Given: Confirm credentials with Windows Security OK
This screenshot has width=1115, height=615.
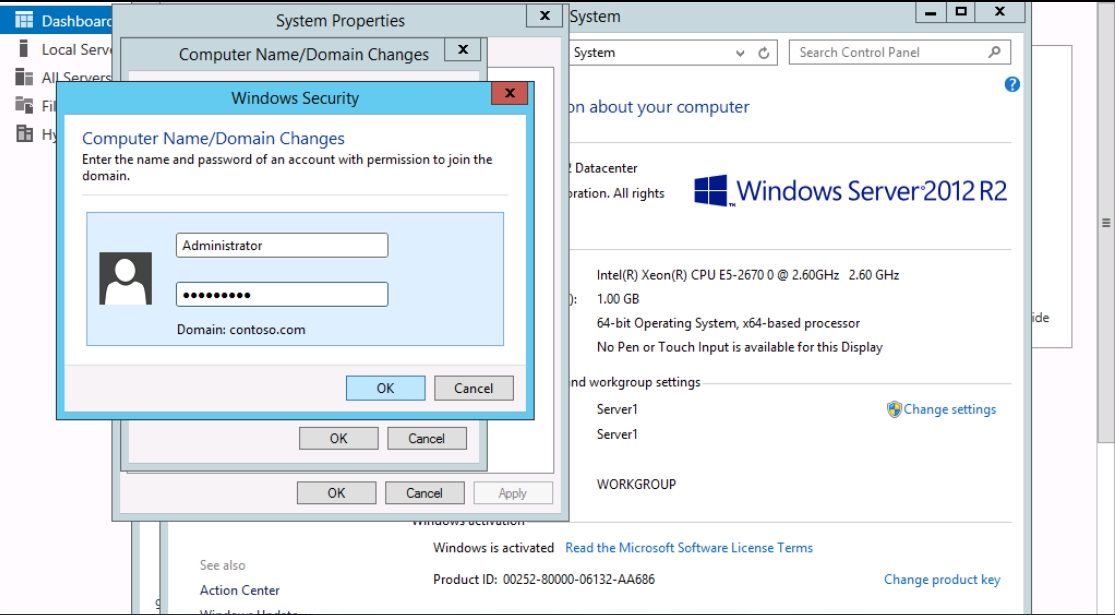Looking at the screenshot, I should 385,388.
